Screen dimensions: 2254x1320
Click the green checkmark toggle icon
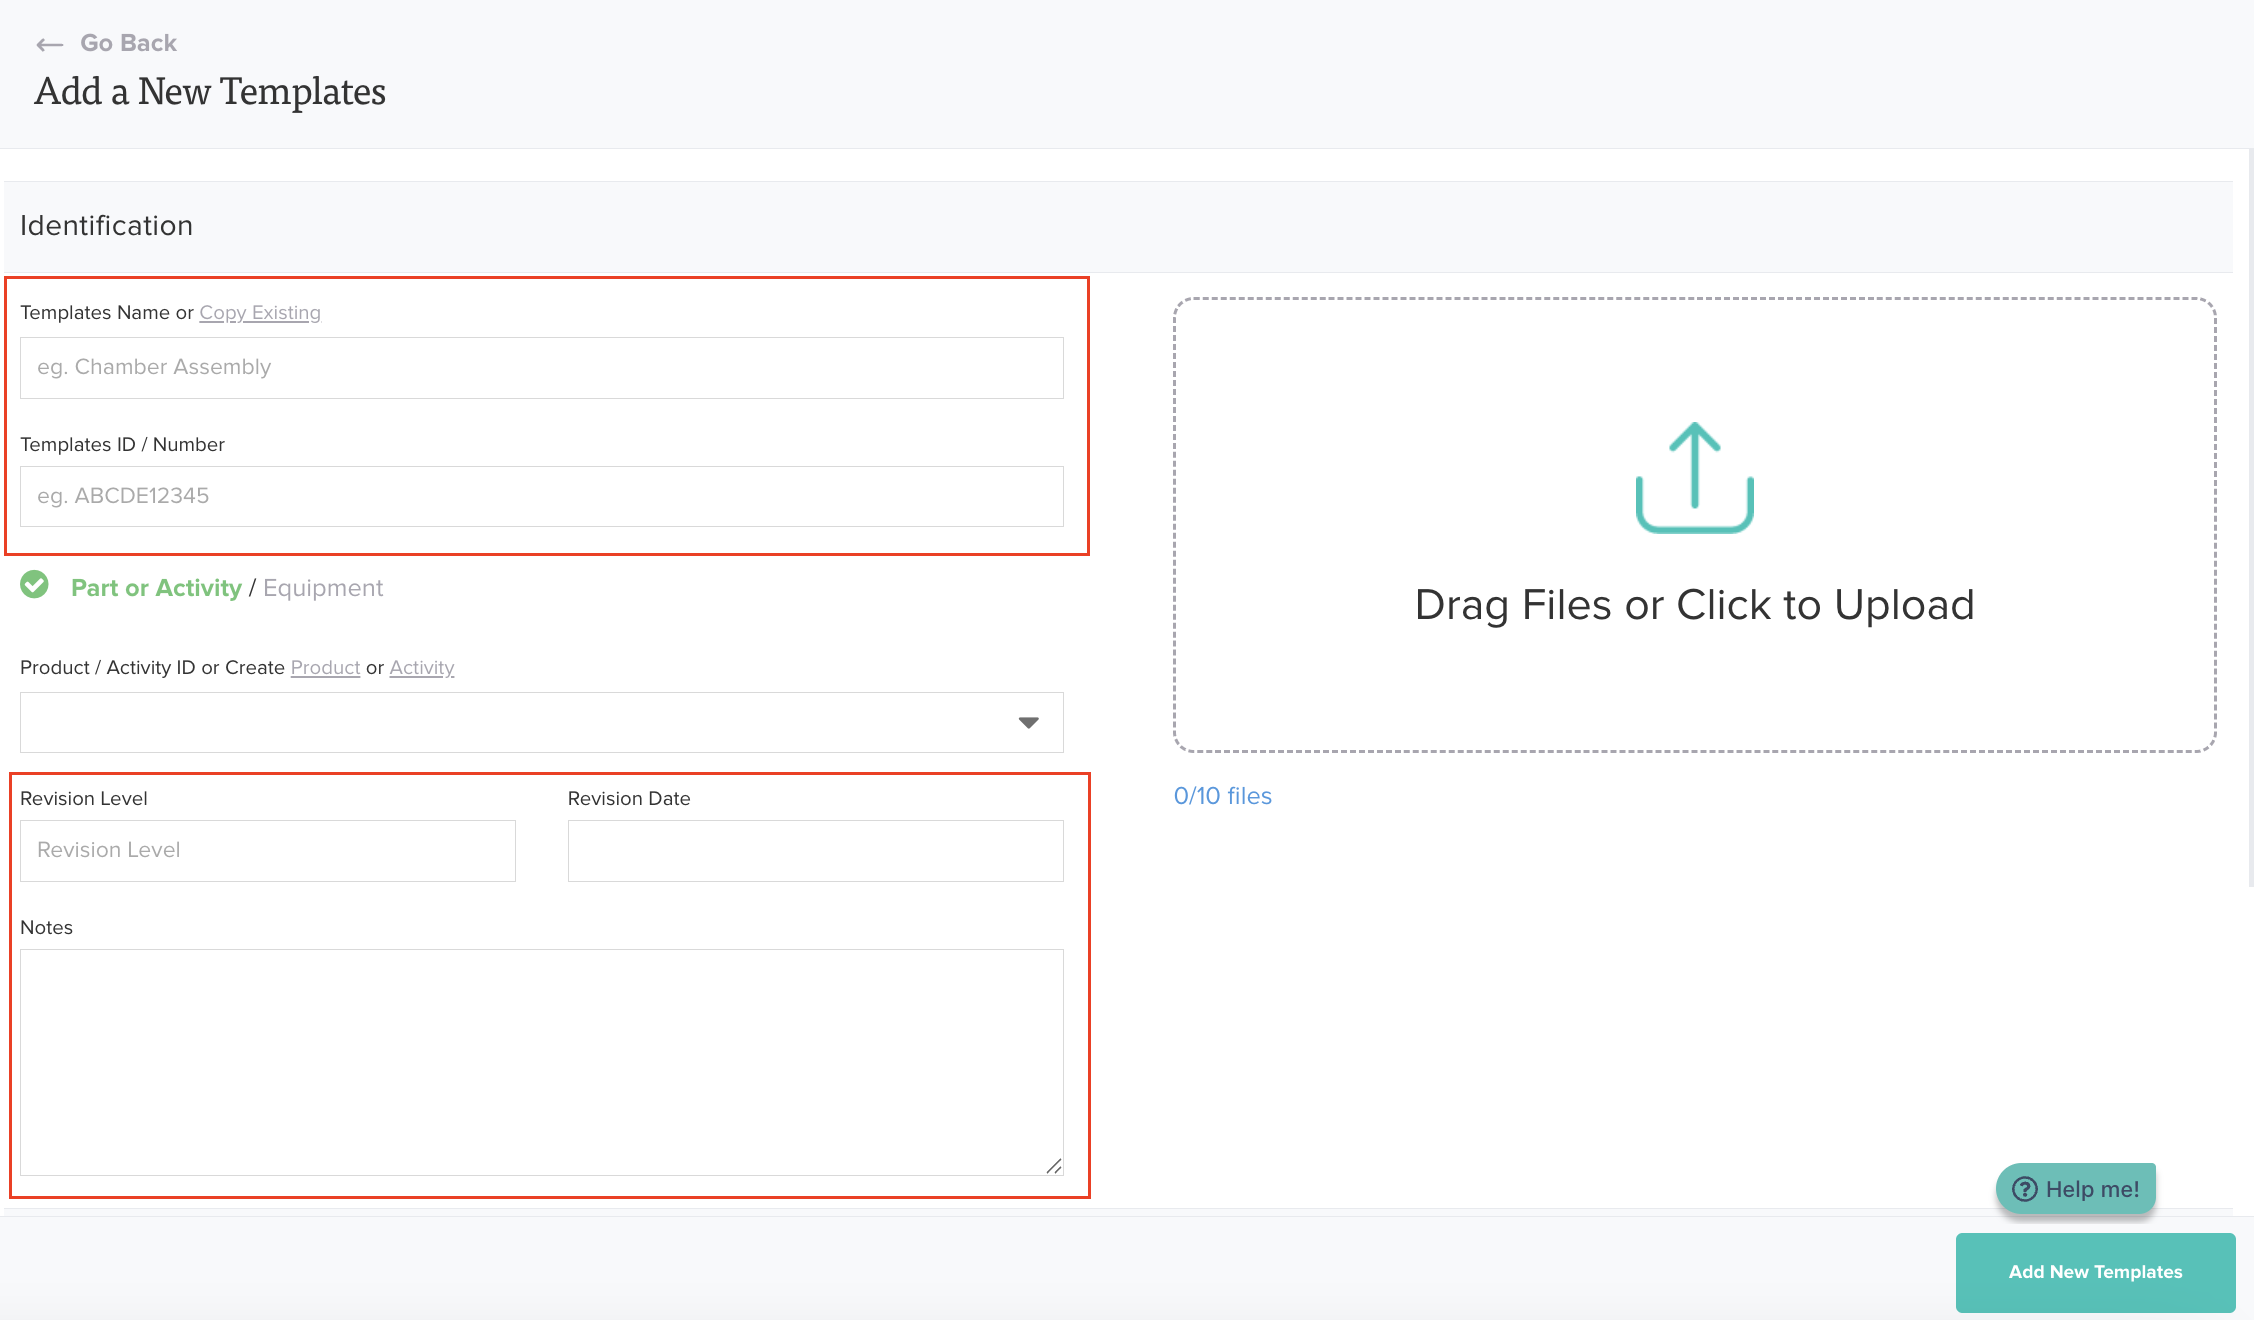[35, 585]
